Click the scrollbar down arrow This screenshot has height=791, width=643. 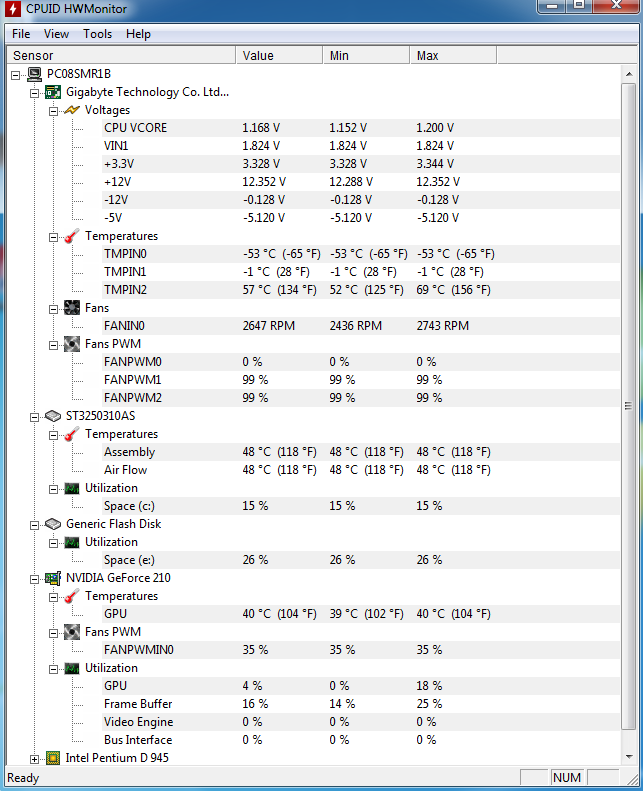(x=629, y=756)
